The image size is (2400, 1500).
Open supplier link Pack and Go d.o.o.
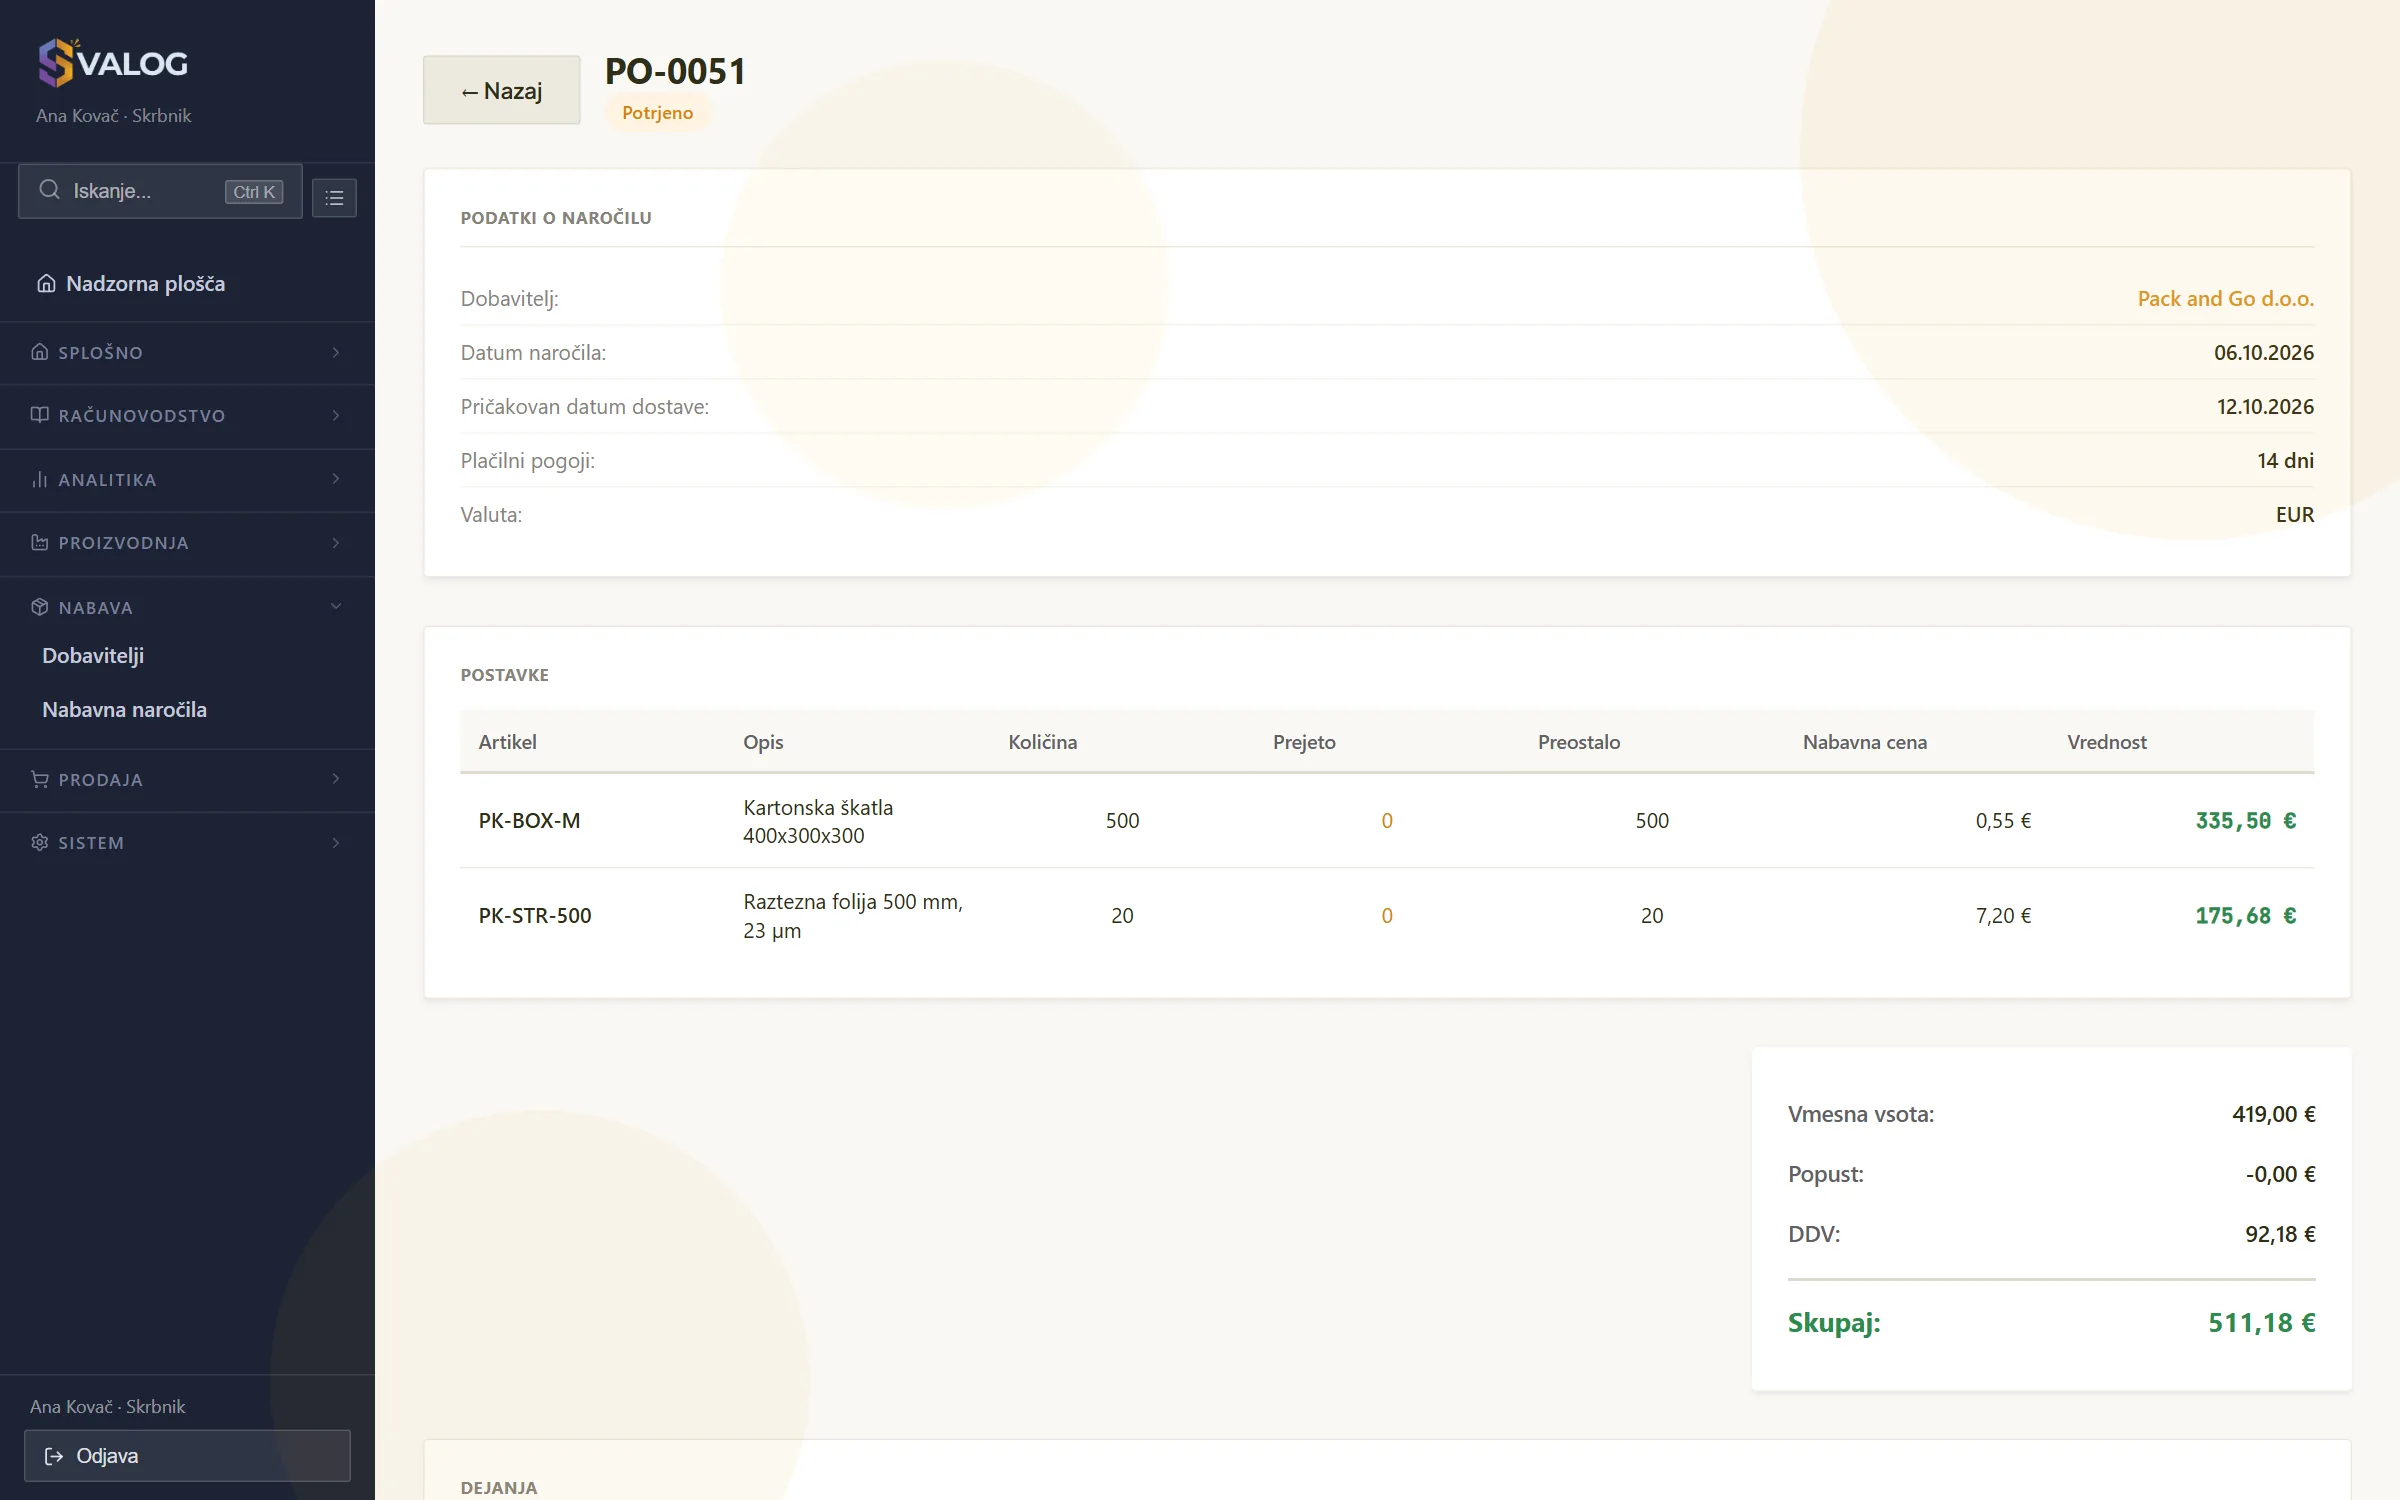coord(2225,299)
